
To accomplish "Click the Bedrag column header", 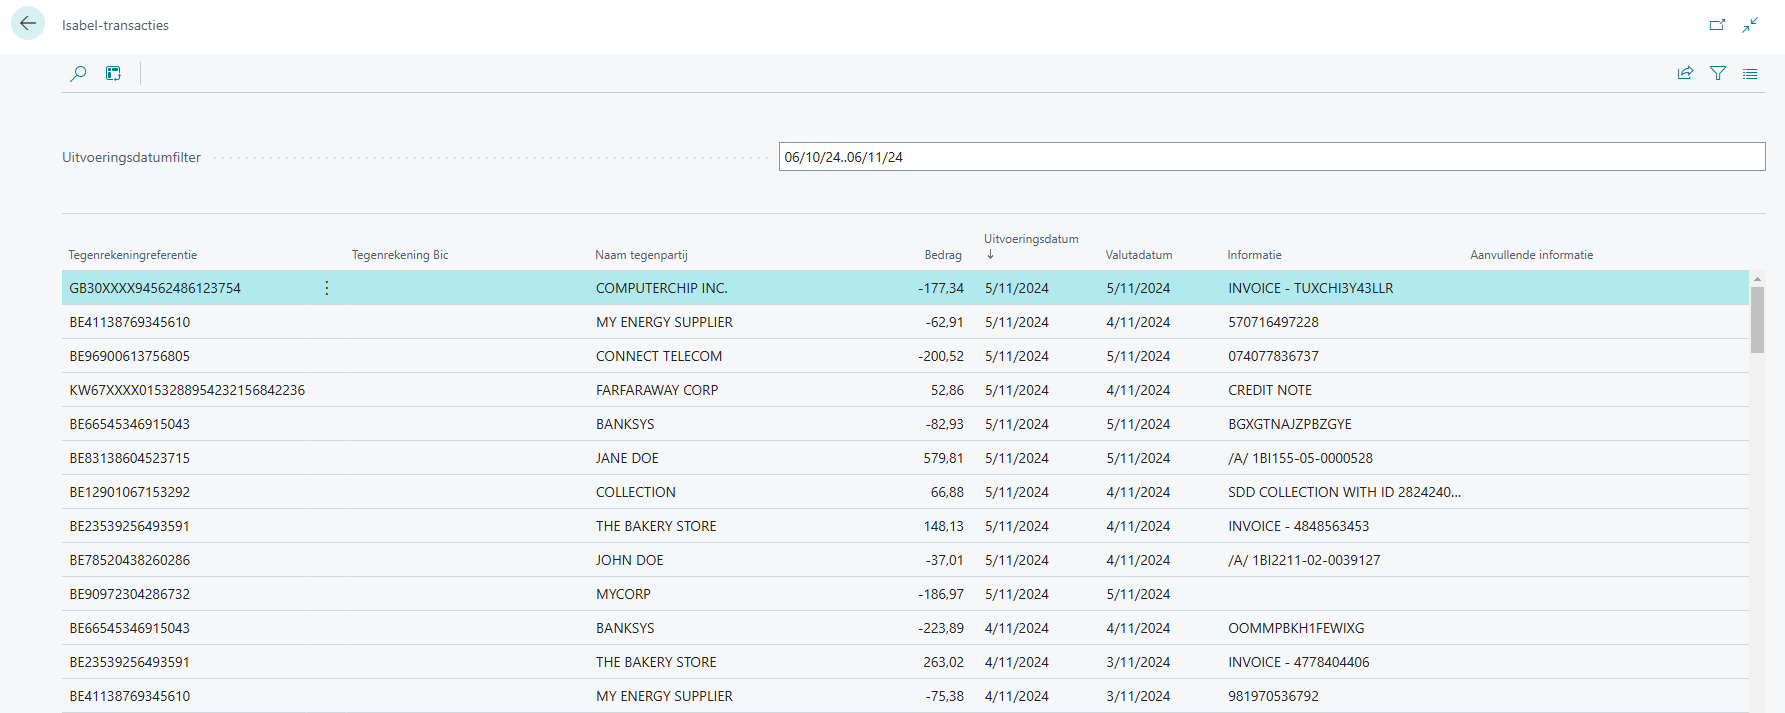I will pyautogui.click(x=942, y=255).
